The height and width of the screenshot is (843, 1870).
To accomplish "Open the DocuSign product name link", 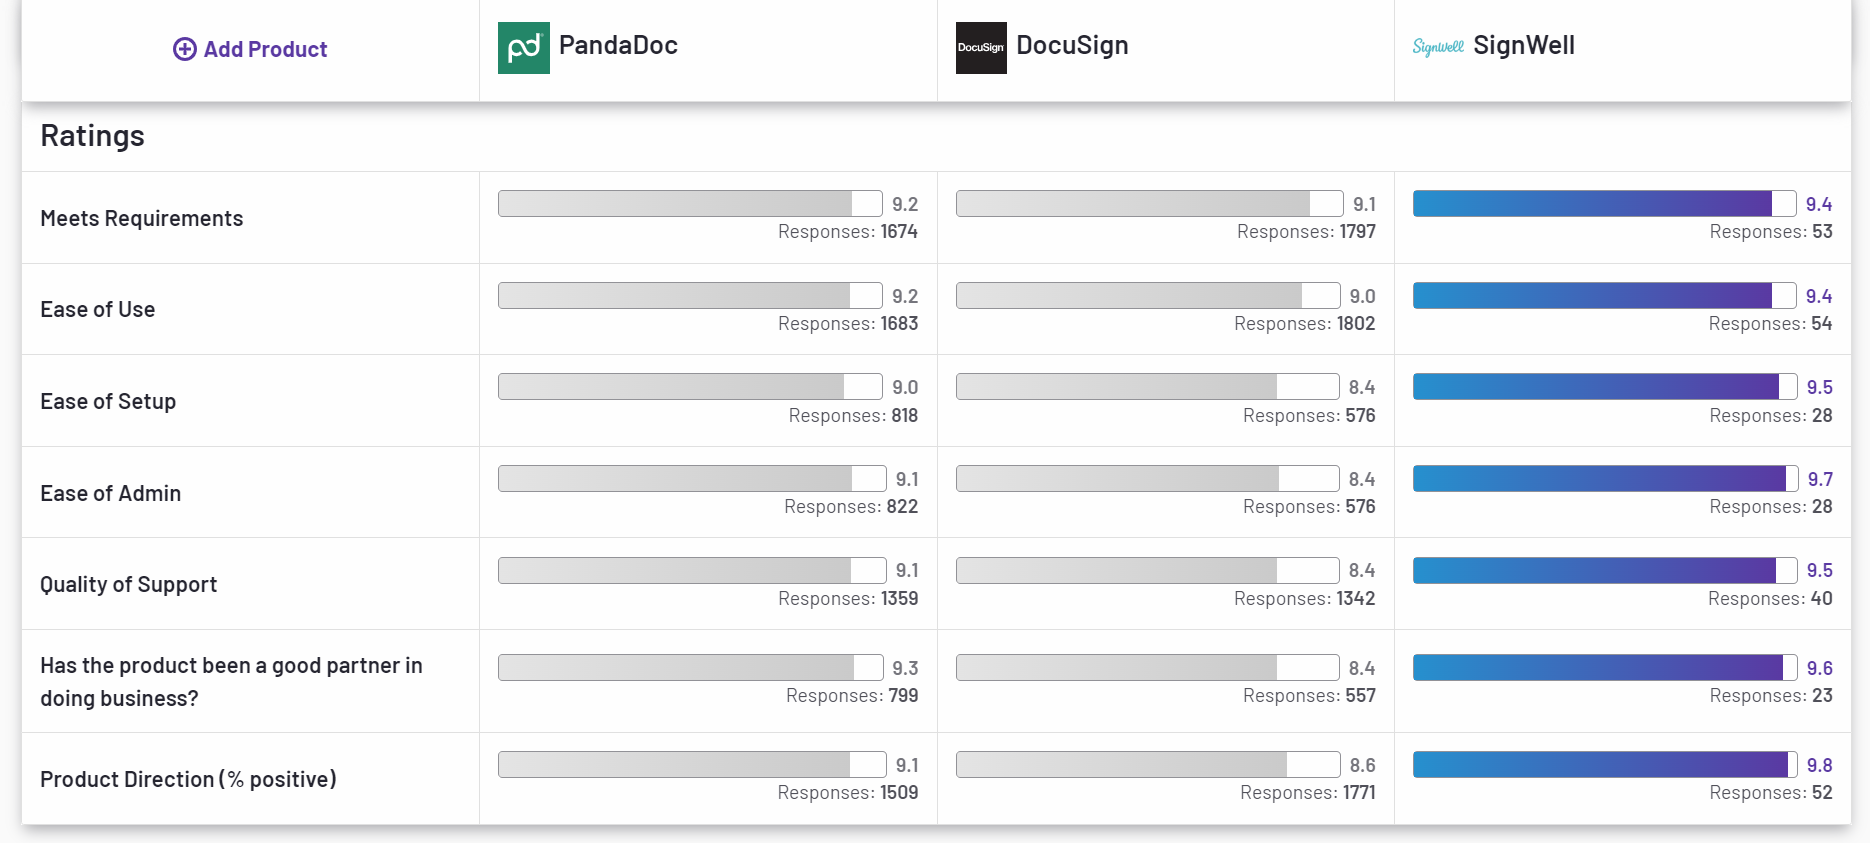I will 1072,45.
